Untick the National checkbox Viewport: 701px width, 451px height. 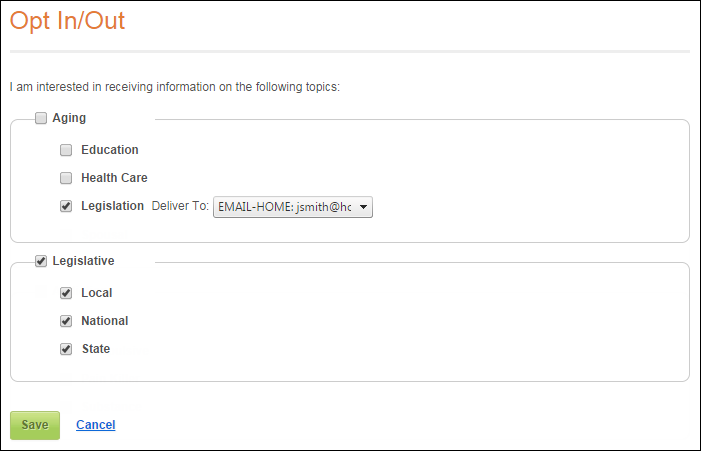[x=66, y=321]
